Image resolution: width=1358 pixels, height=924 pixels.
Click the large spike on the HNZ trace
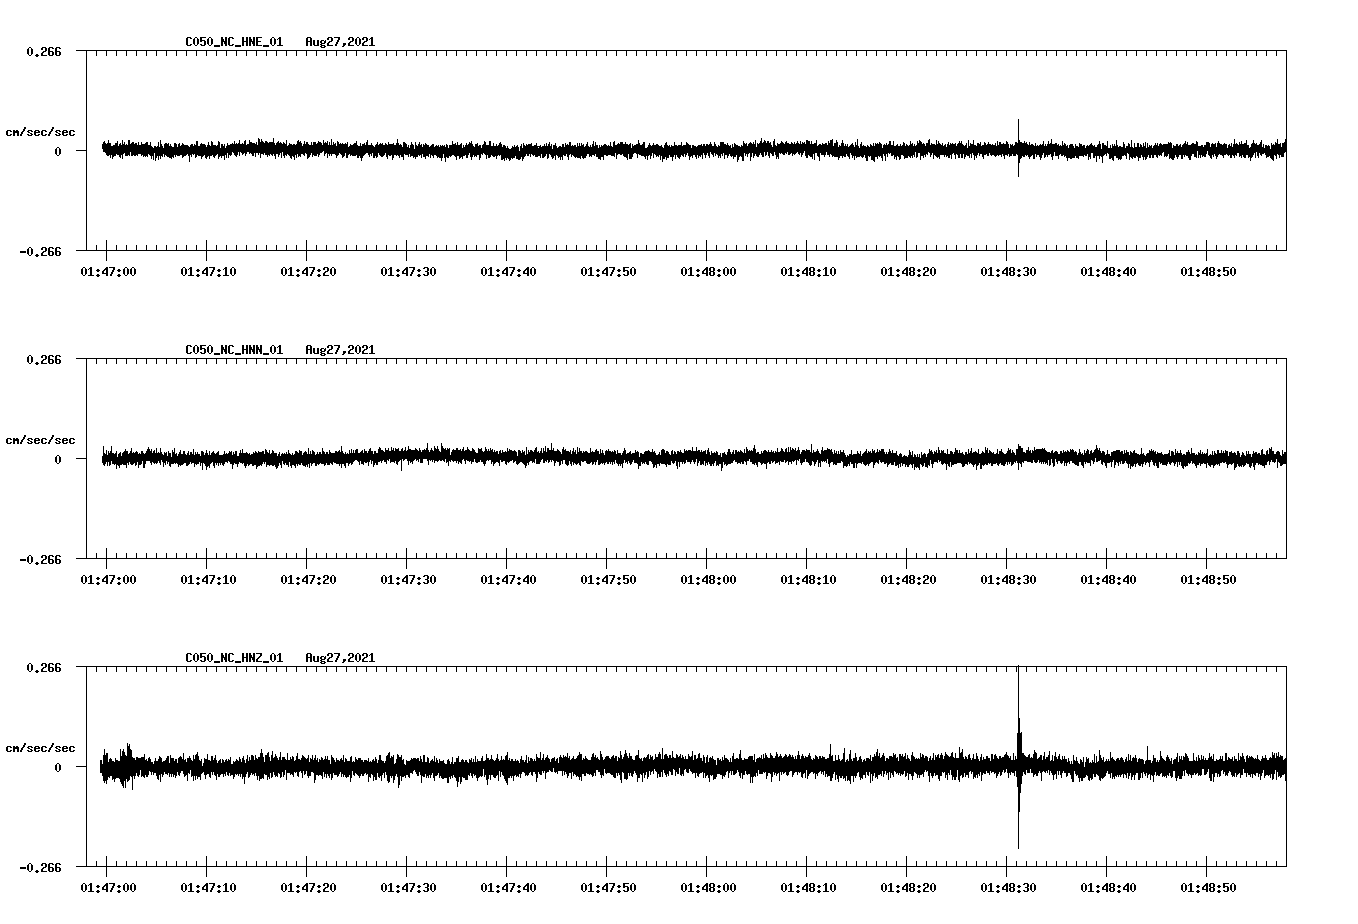pos(1019,758)
